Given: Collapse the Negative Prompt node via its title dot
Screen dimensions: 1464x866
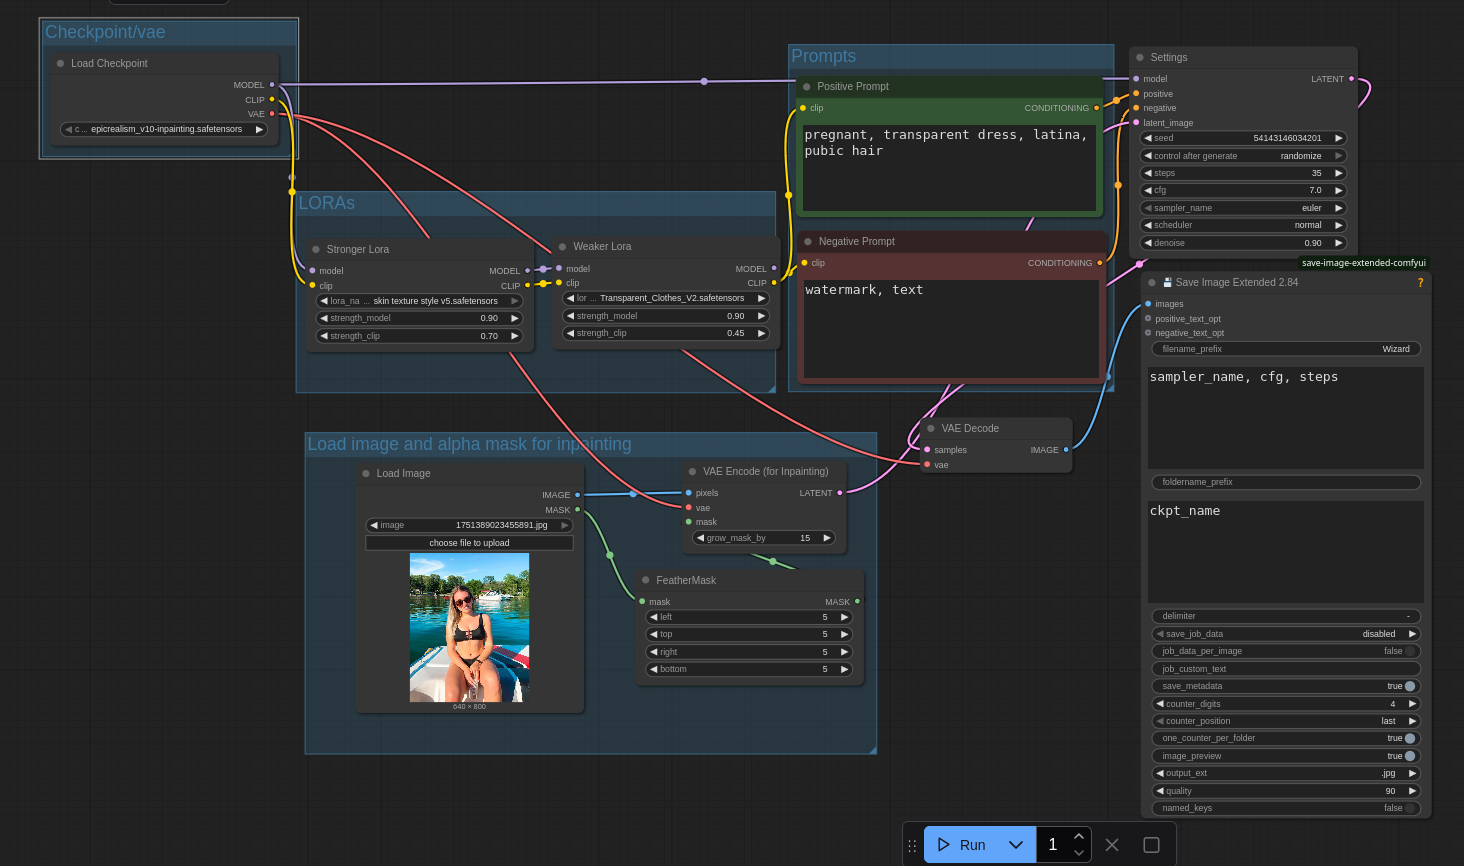Looking at the screenshot, I should pos(808,241).
